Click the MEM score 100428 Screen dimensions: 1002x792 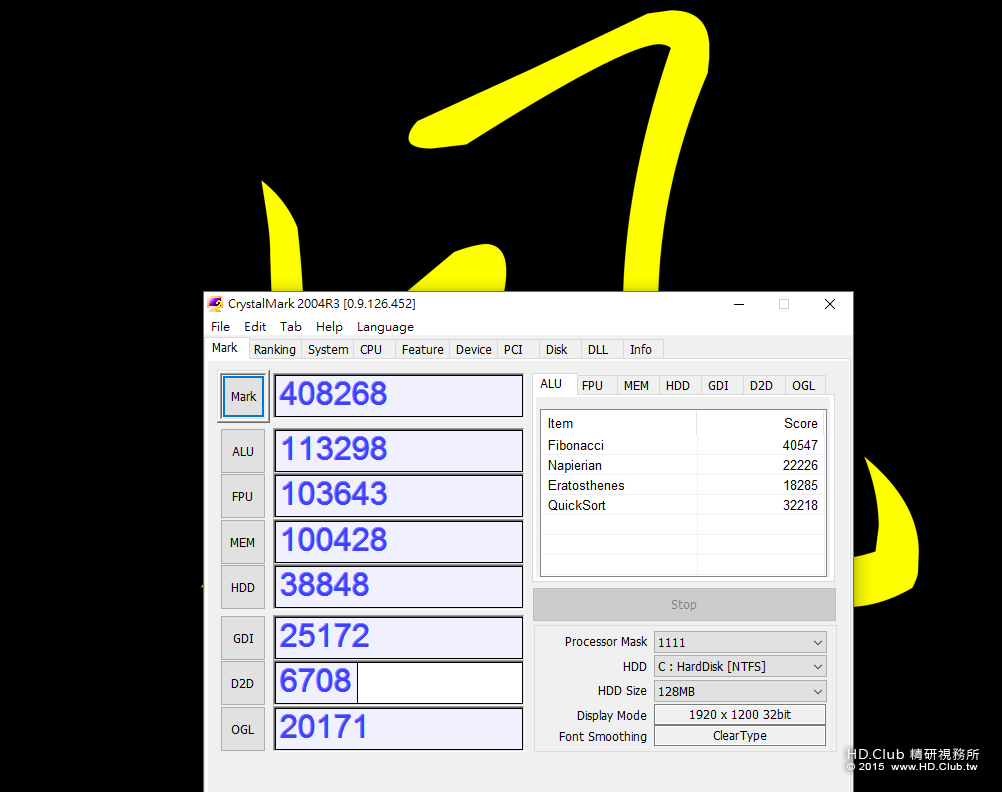point(398,541)
